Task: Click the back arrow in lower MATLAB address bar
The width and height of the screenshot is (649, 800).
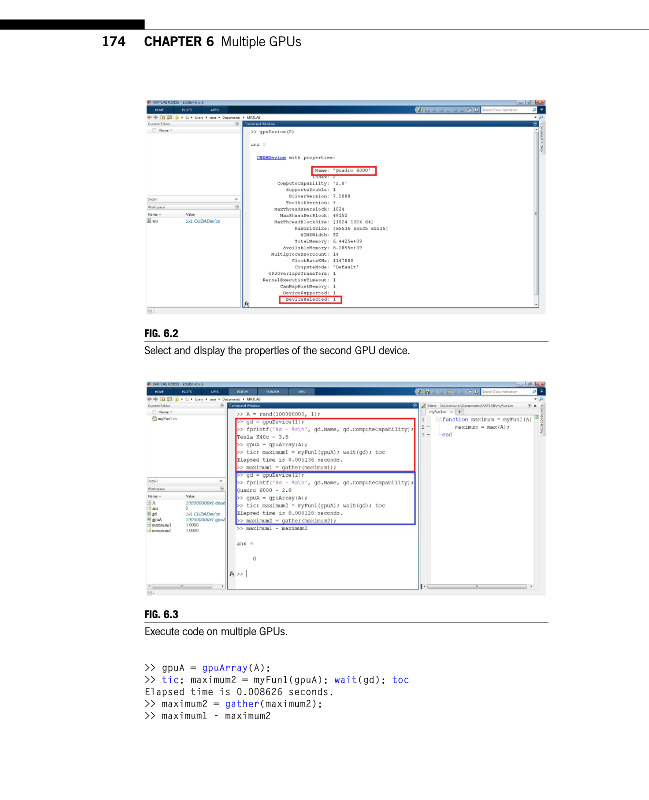Action: (150, 399)
